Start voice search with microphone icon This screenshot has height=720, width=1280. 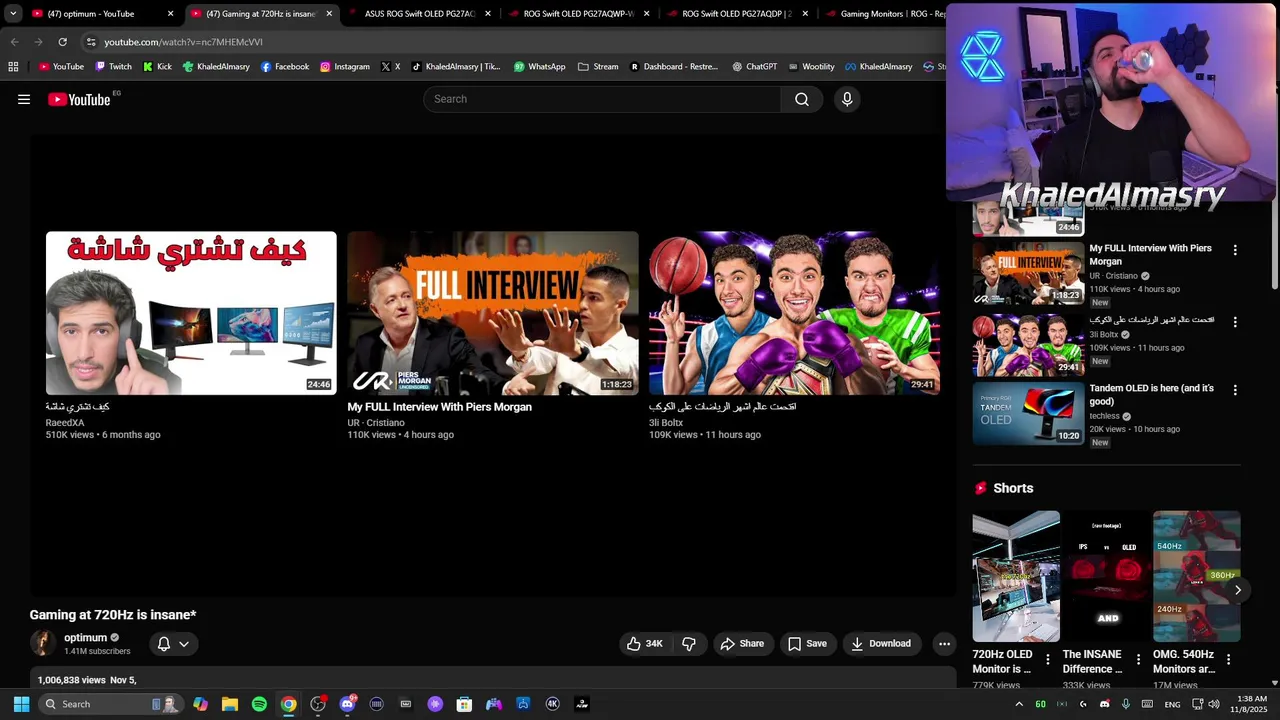(x=847, y=99)
